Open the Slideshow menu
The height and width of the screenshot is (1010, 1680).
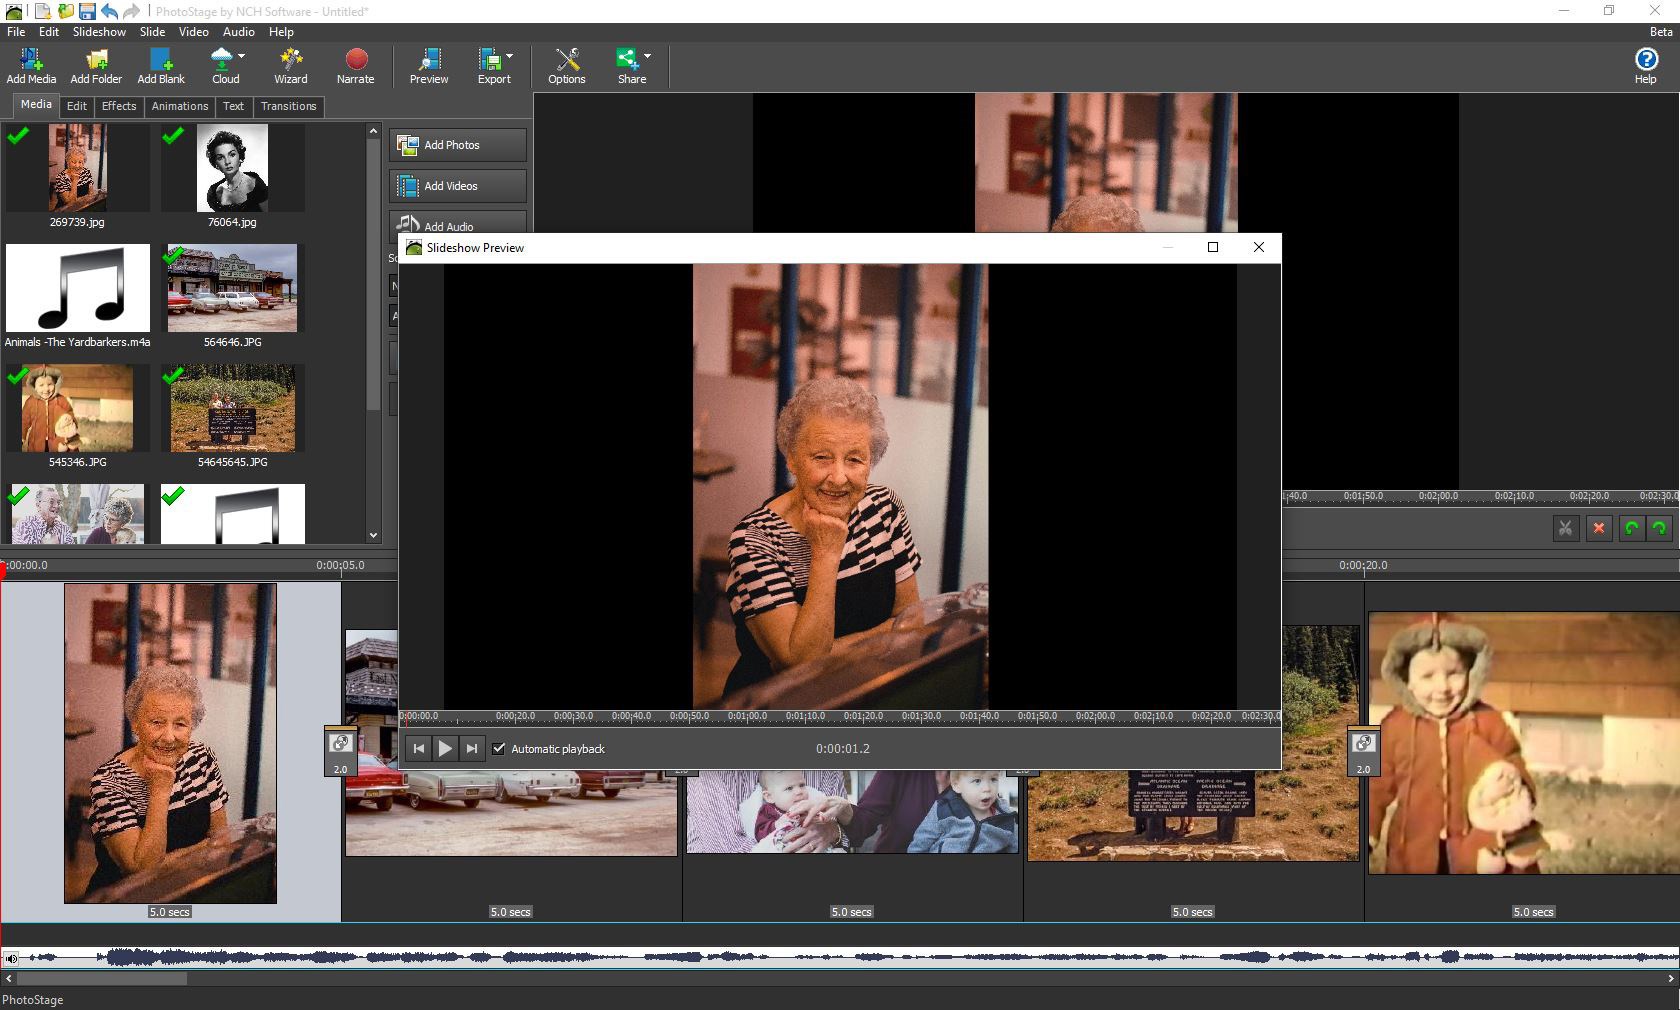tap(99, 31)
